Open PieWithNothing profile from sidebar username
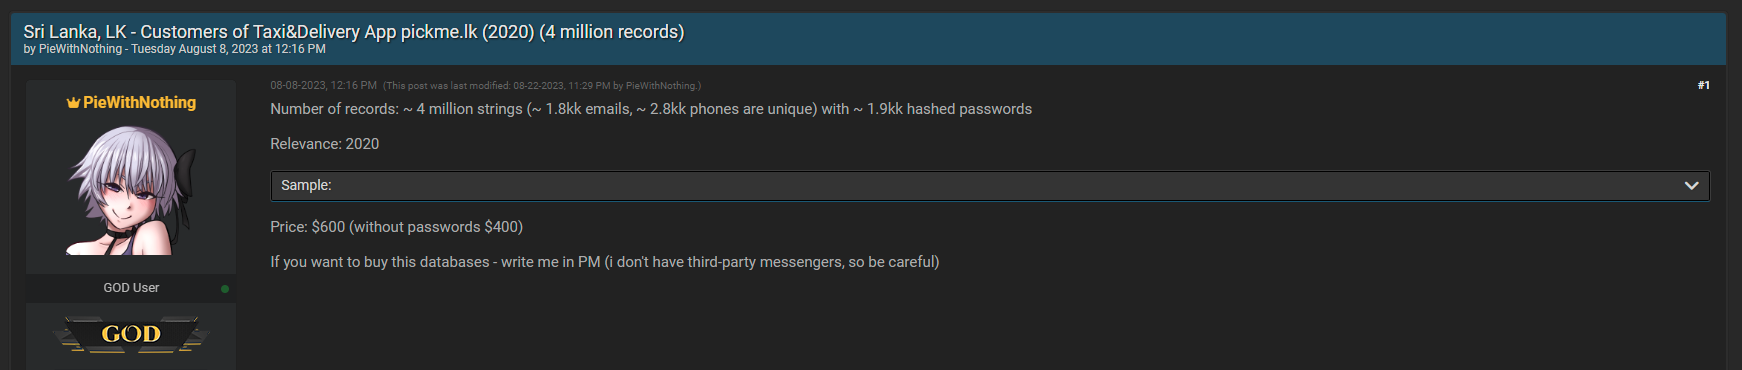The image size is (1742, 370). [x=139, y=103]
